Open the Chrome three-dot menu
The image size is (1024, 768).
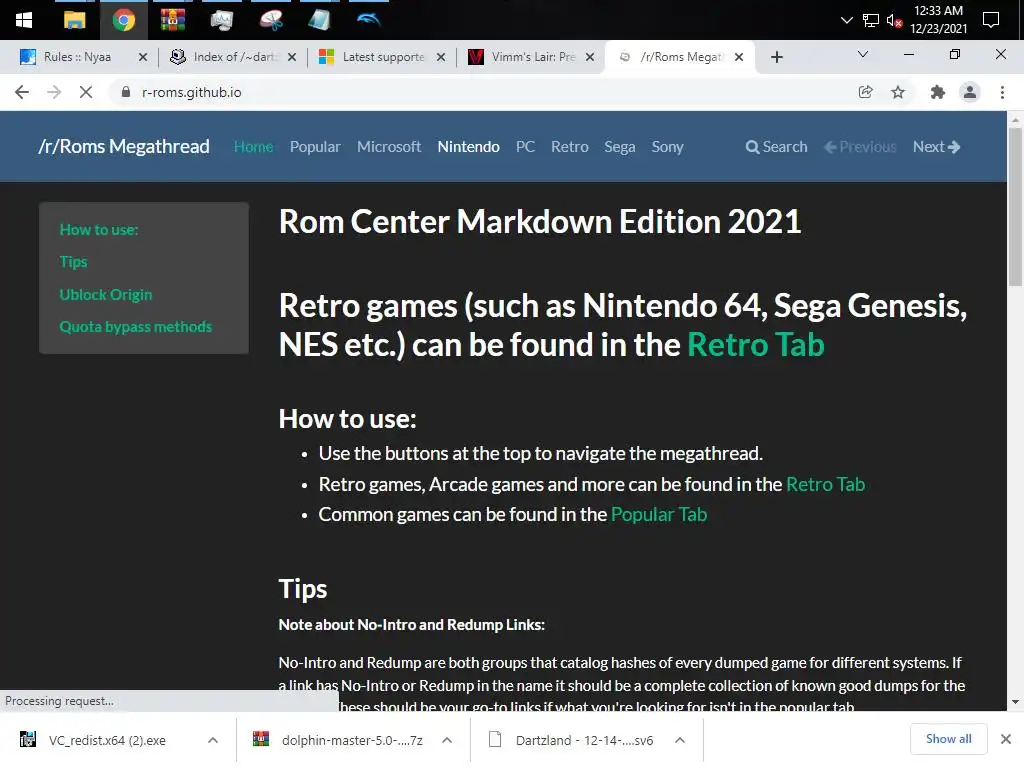[x=1002, y=92]
